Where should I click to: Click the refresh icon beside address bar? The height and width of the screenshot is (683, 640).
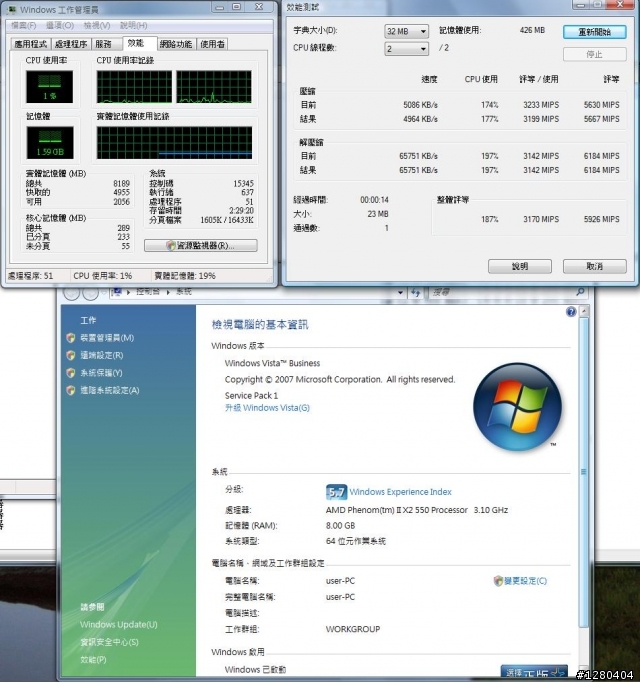[x=416, y=293]
